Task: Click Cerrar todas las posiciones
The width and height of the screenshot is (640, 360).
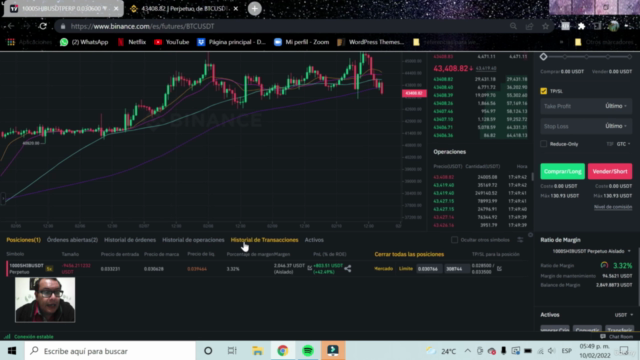Action: pyautogui.click(x=409, y=254)
